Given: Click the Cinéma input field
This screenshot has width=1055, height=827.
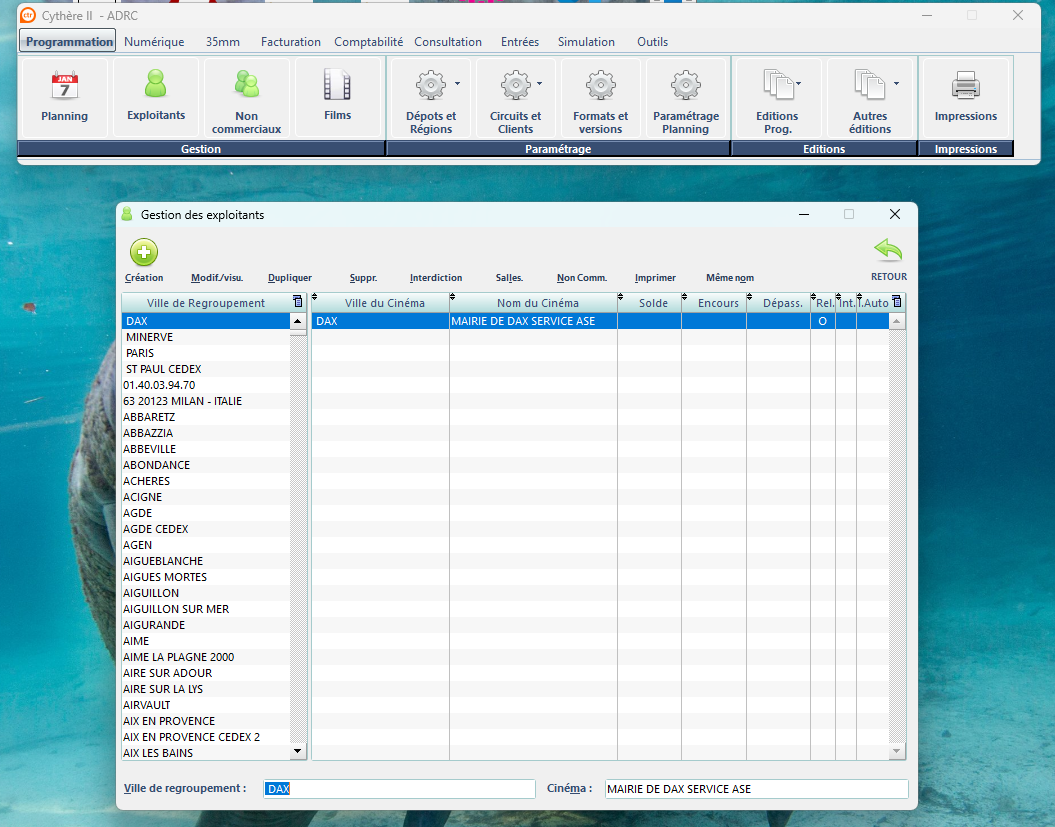Looking at the screenshot, I should 756,789.
